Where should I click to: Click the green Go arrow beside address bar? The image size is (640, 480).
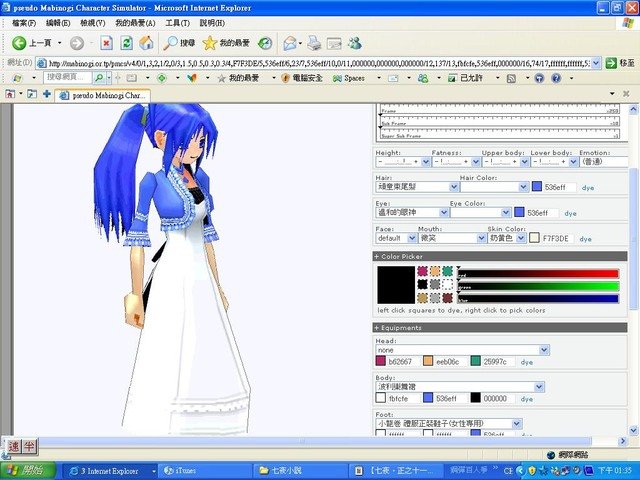[611, 63]
